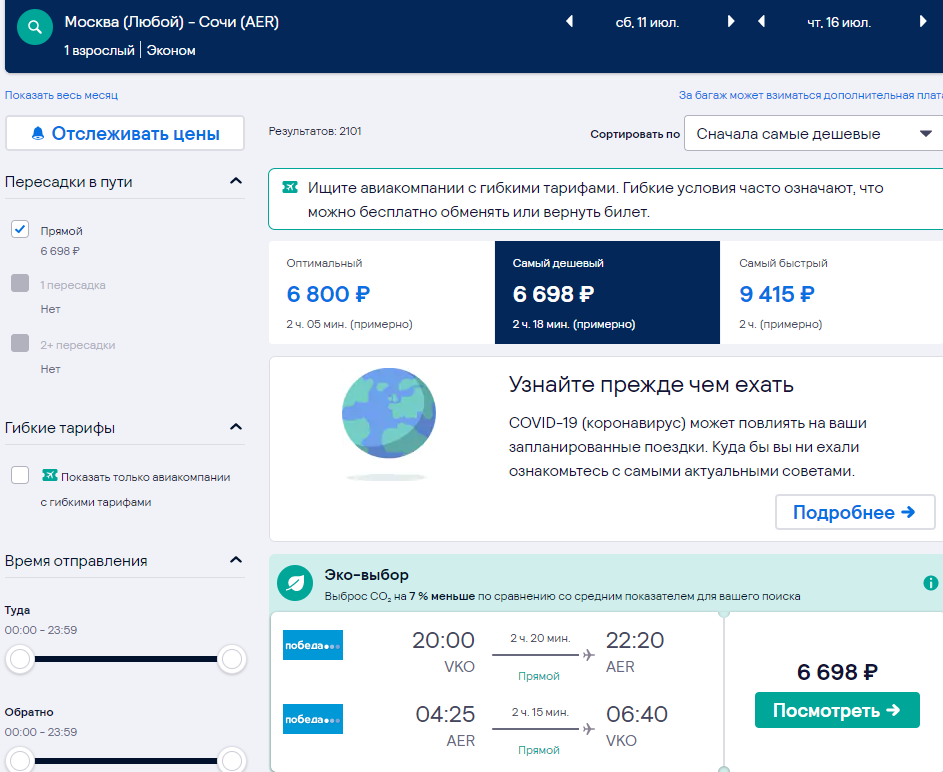The image size is (943, 772).
Task: Click Посмотреть for the 6 698 ₽ flight
Action: point(837,710)
